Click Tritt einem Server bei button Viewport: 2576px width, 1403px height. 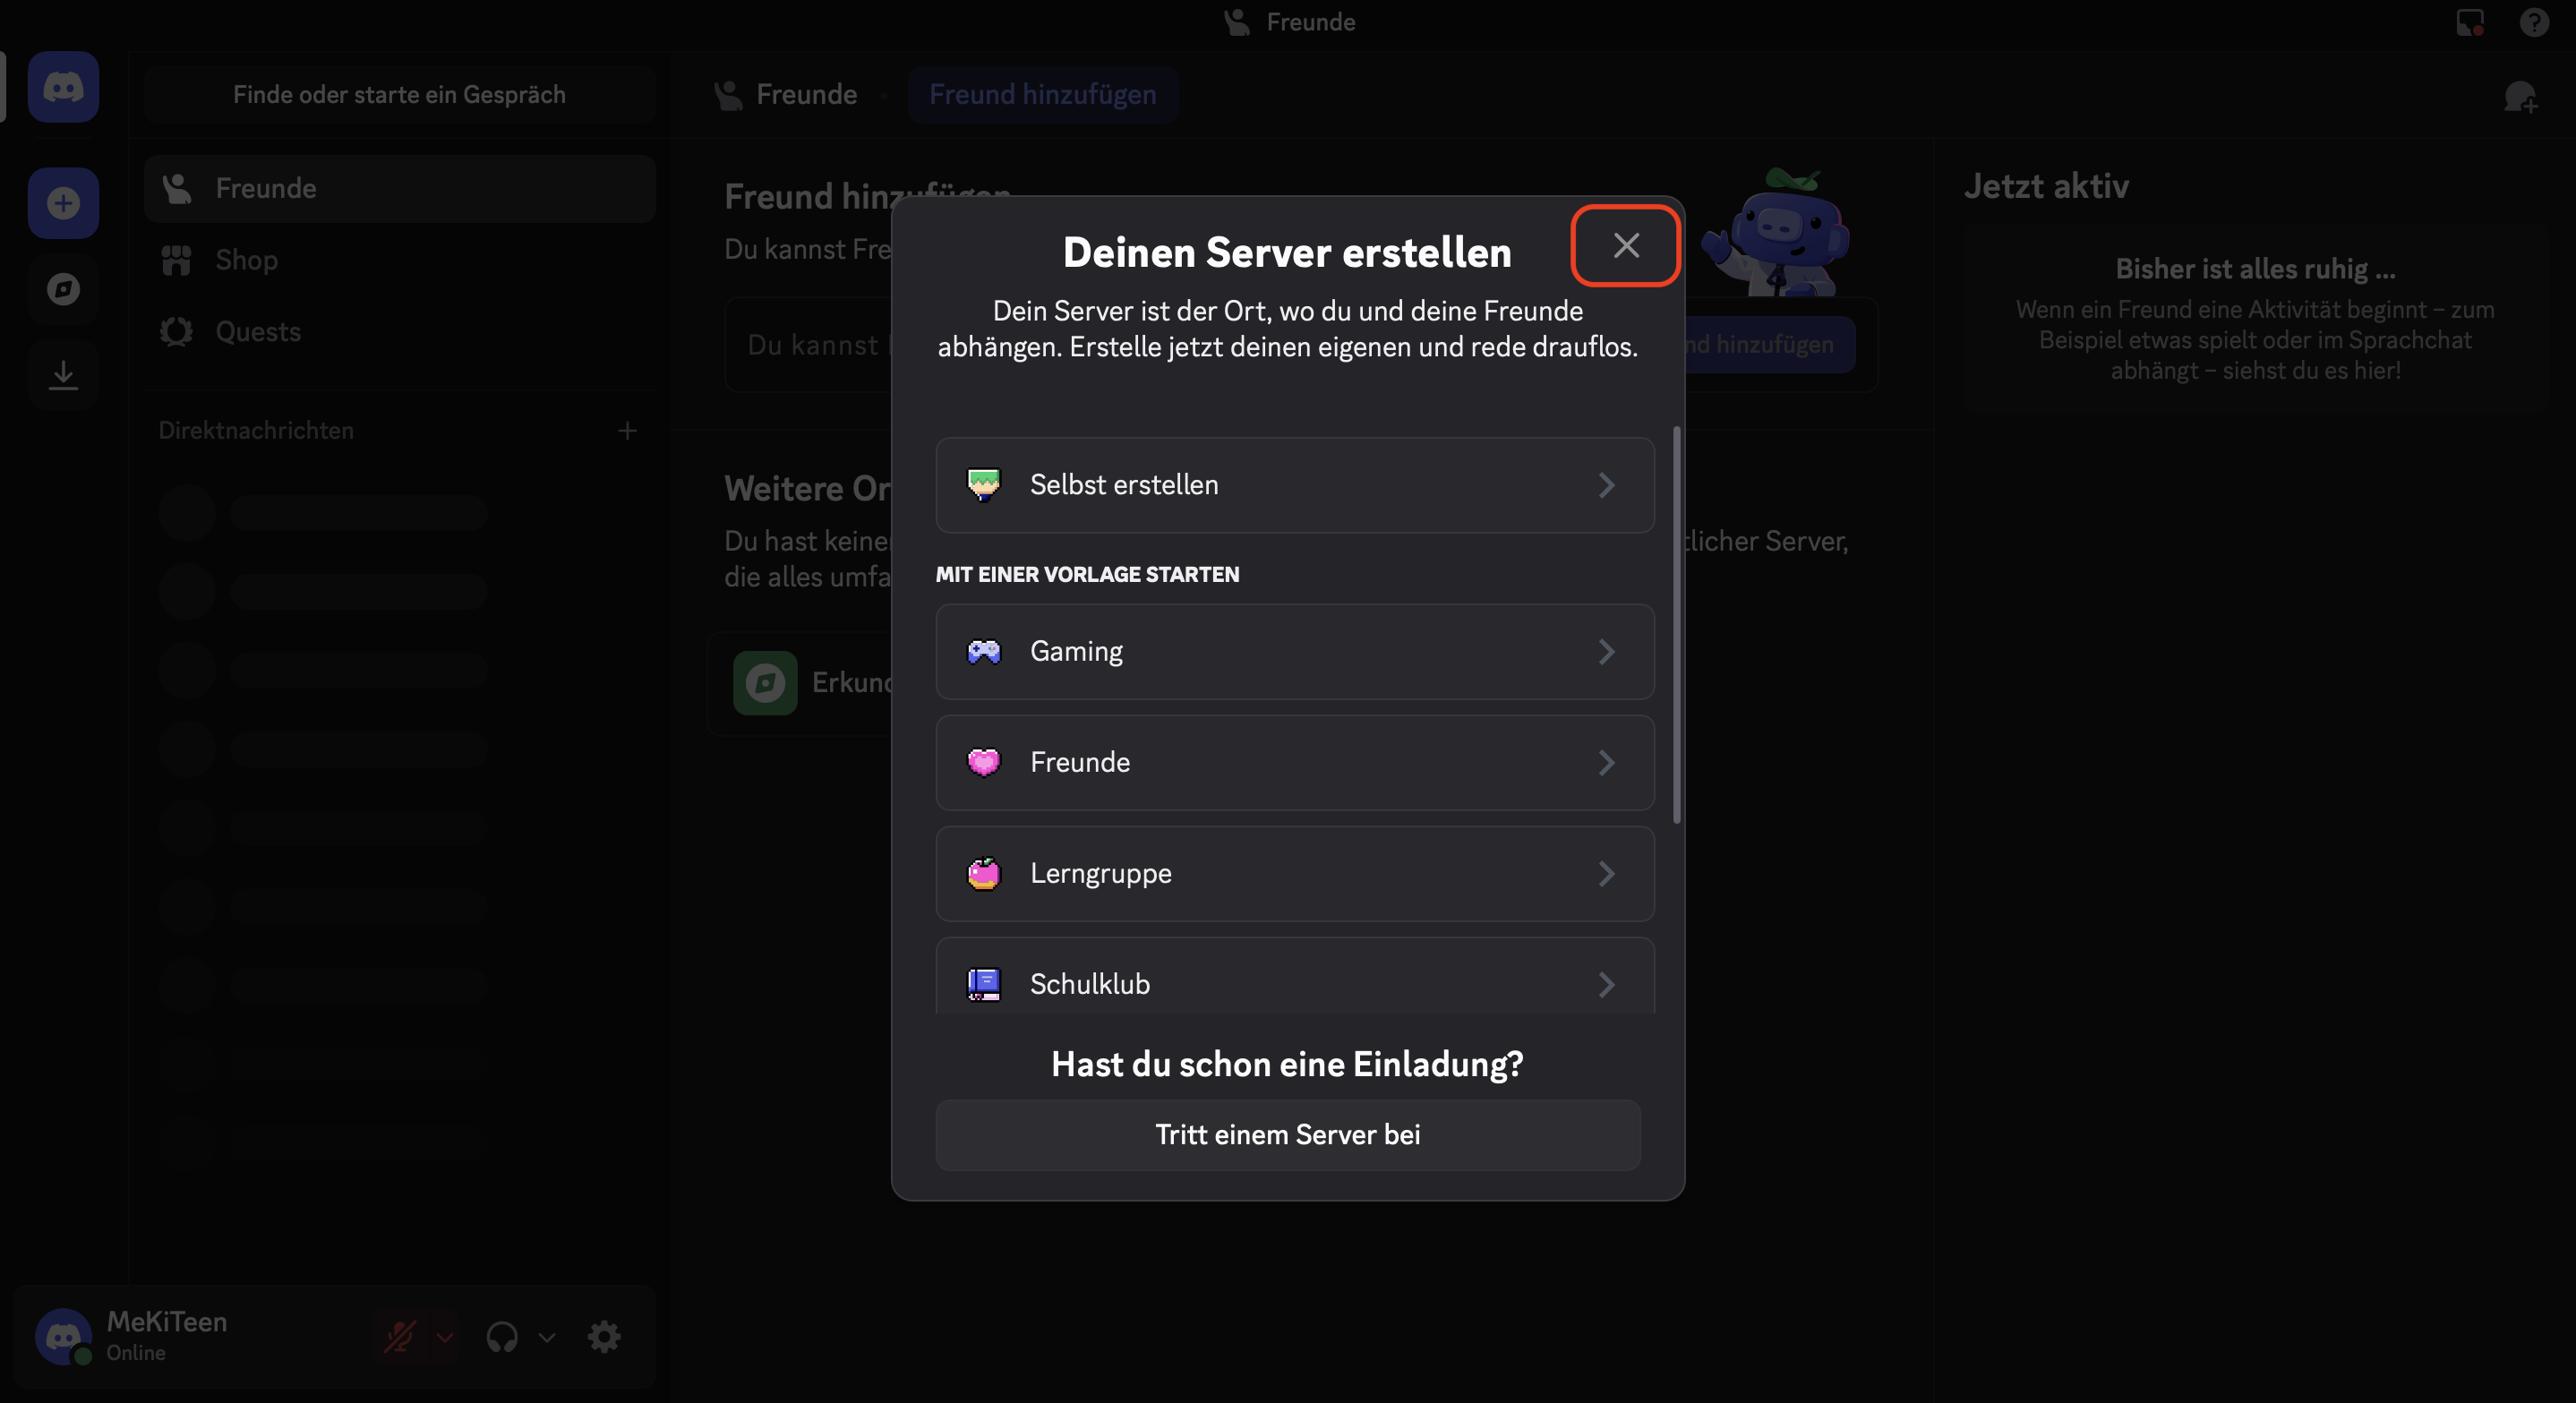[x=1287, y=1135]
